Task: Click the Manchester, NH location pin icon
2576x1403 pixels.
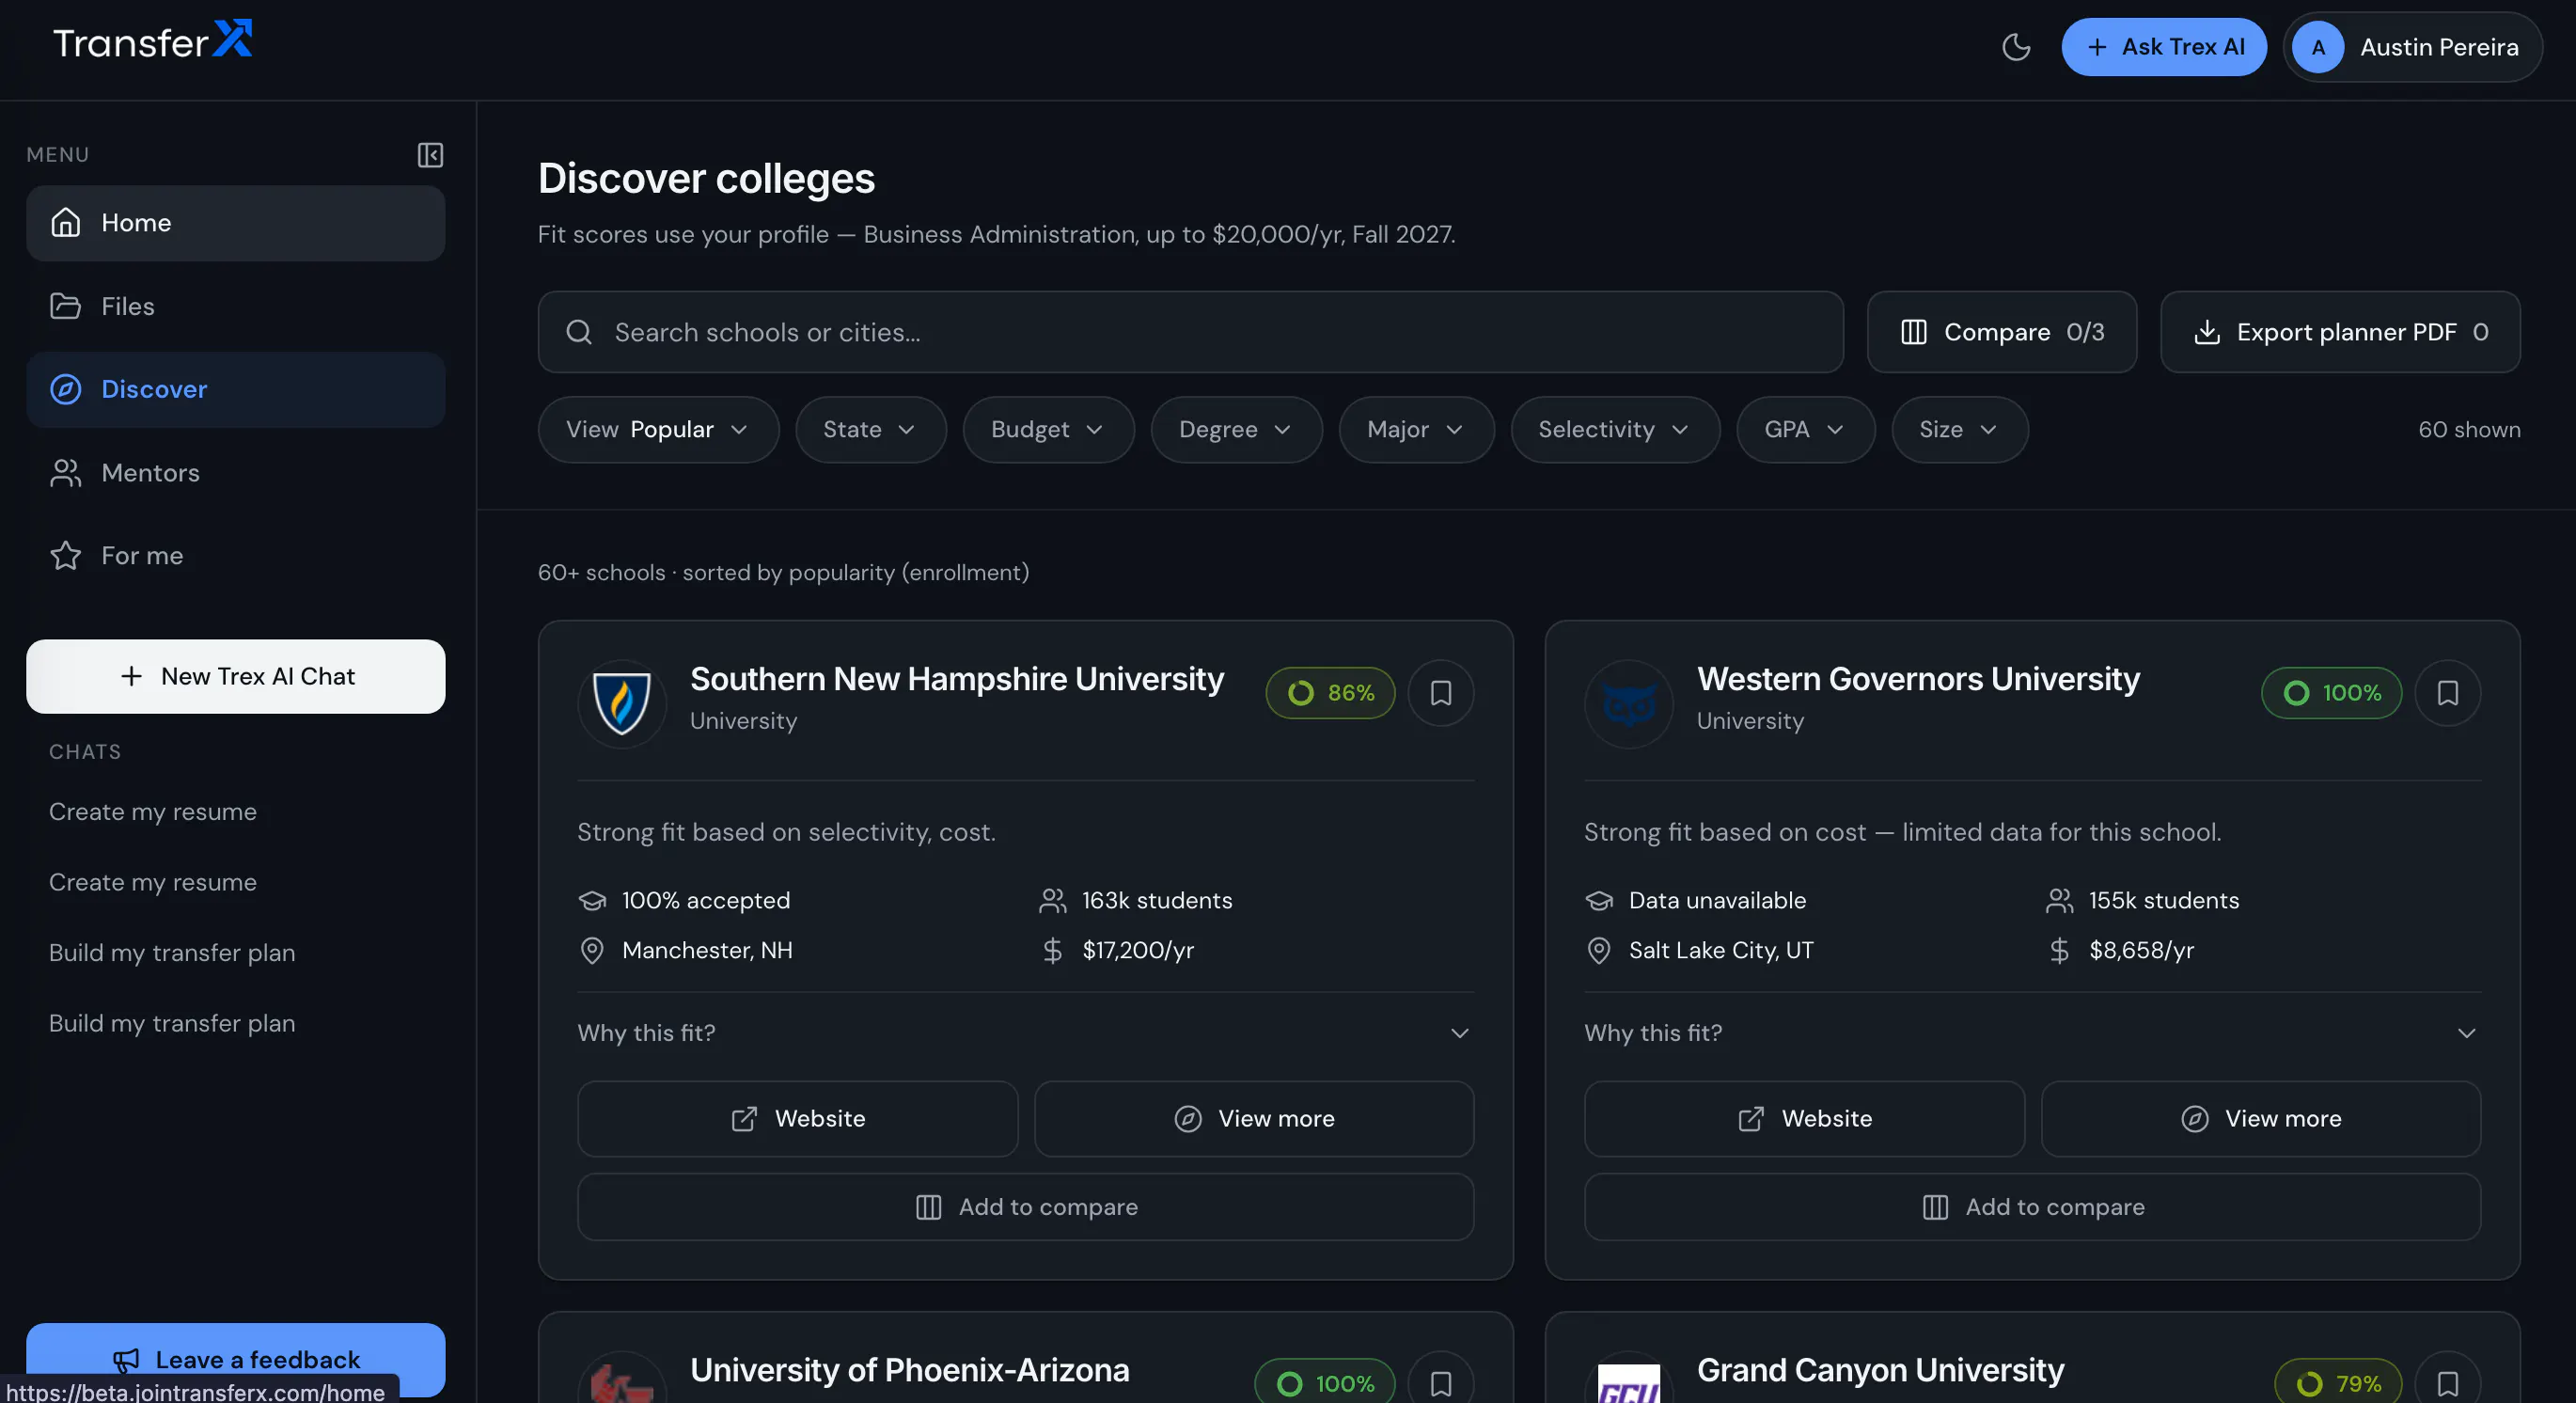Action: tap(592, 951)
